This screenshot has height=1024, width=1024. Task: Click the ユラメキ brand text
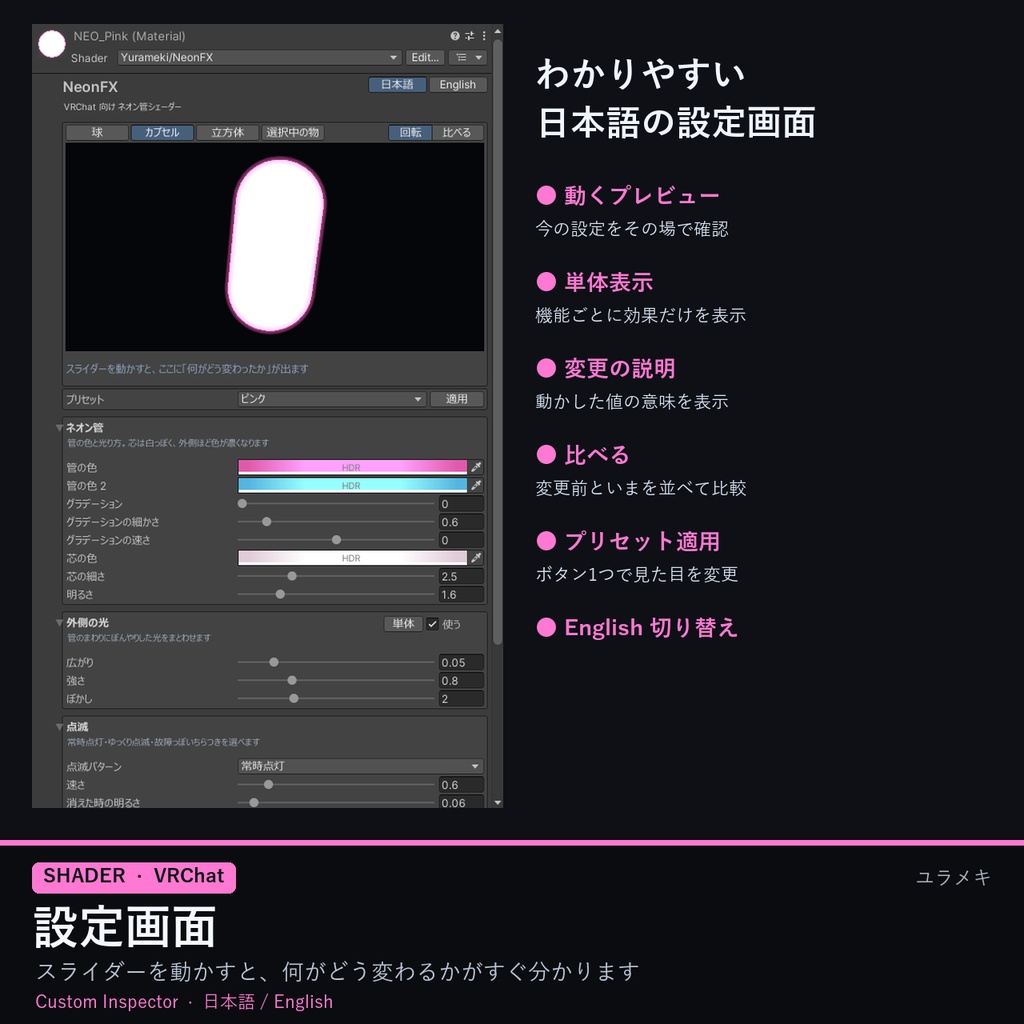(x=953, y=876)
